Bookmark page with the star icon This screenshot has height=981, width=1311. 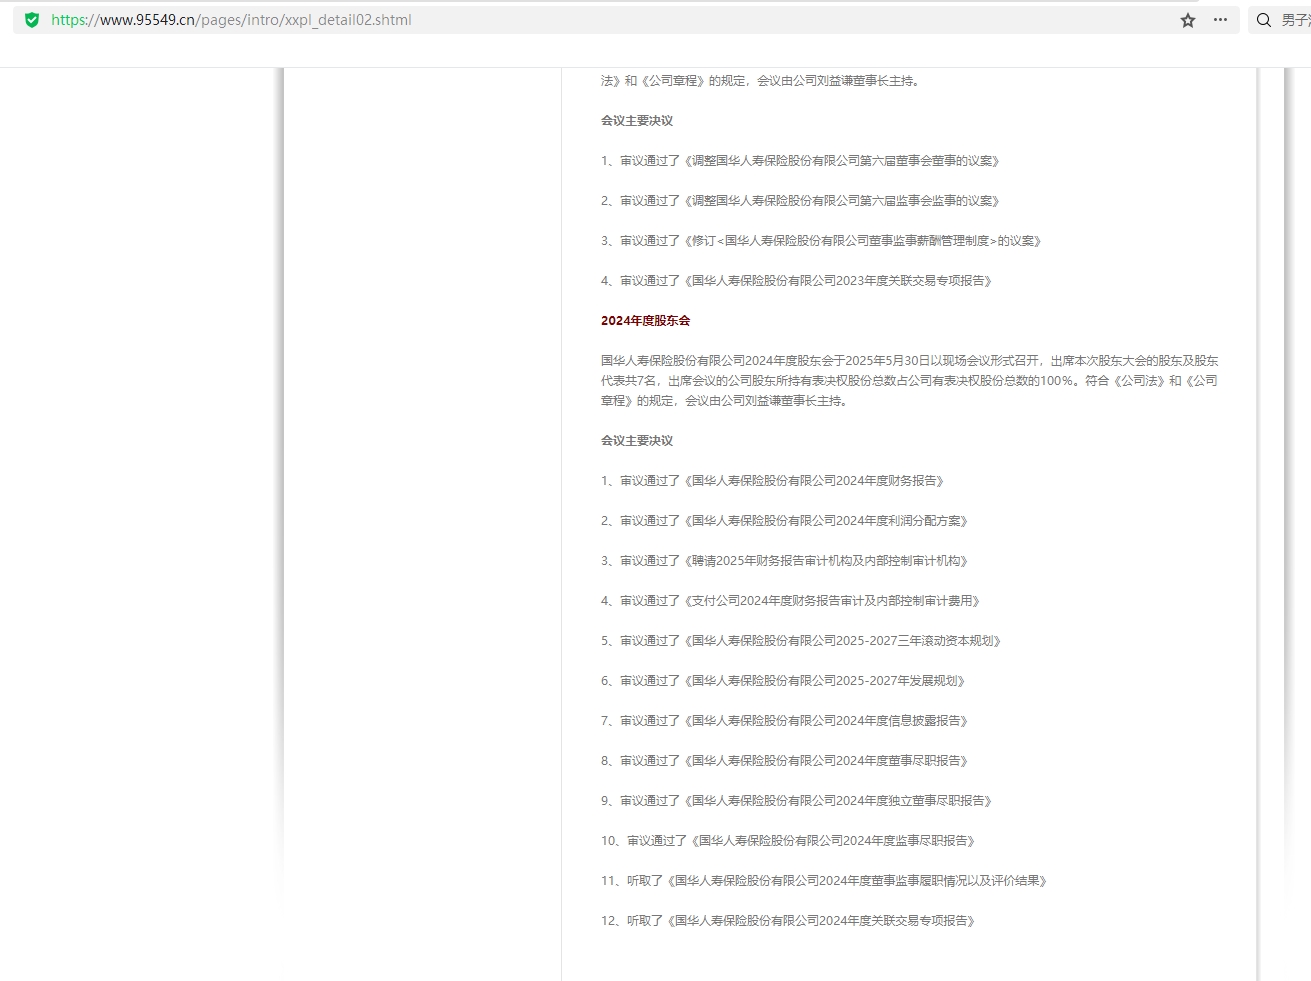pyautogui.click(x=1188, y=20)
